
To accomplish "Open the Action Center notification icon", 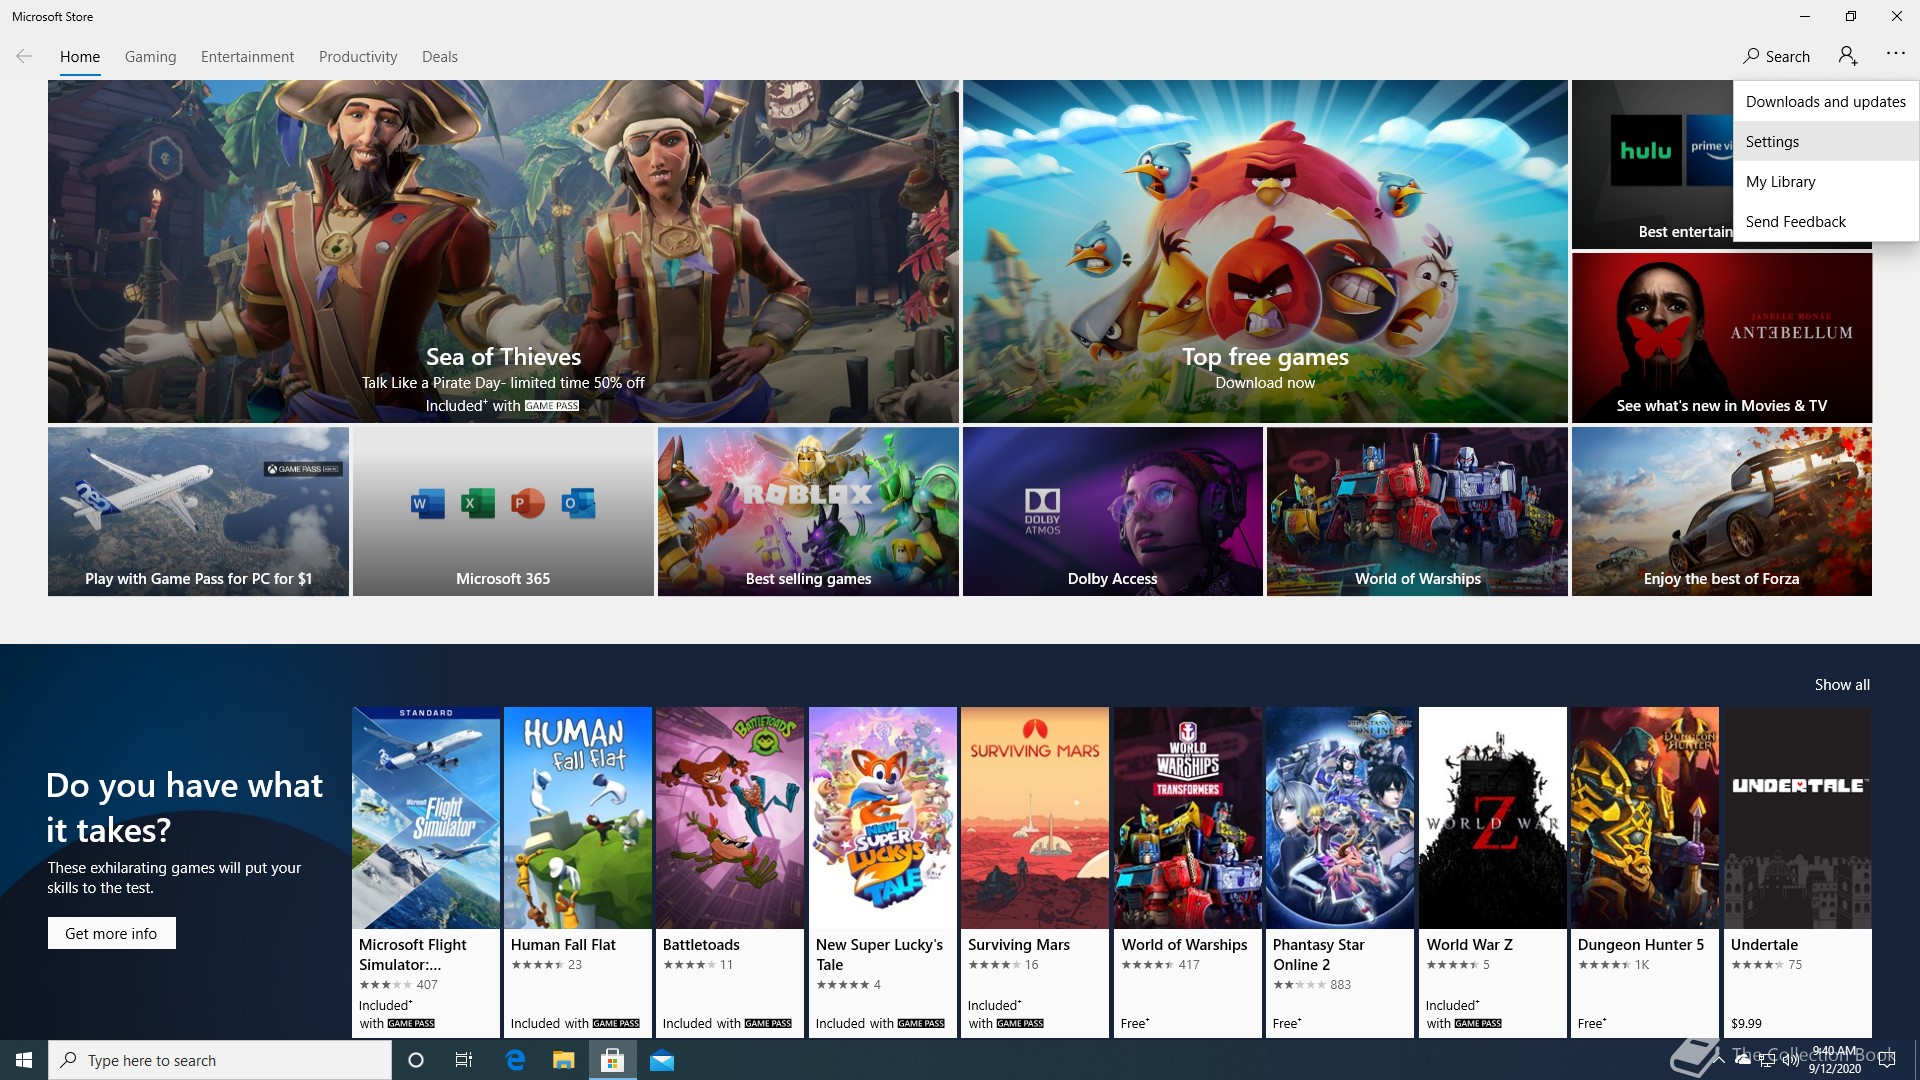I will click(1887, 1060).
